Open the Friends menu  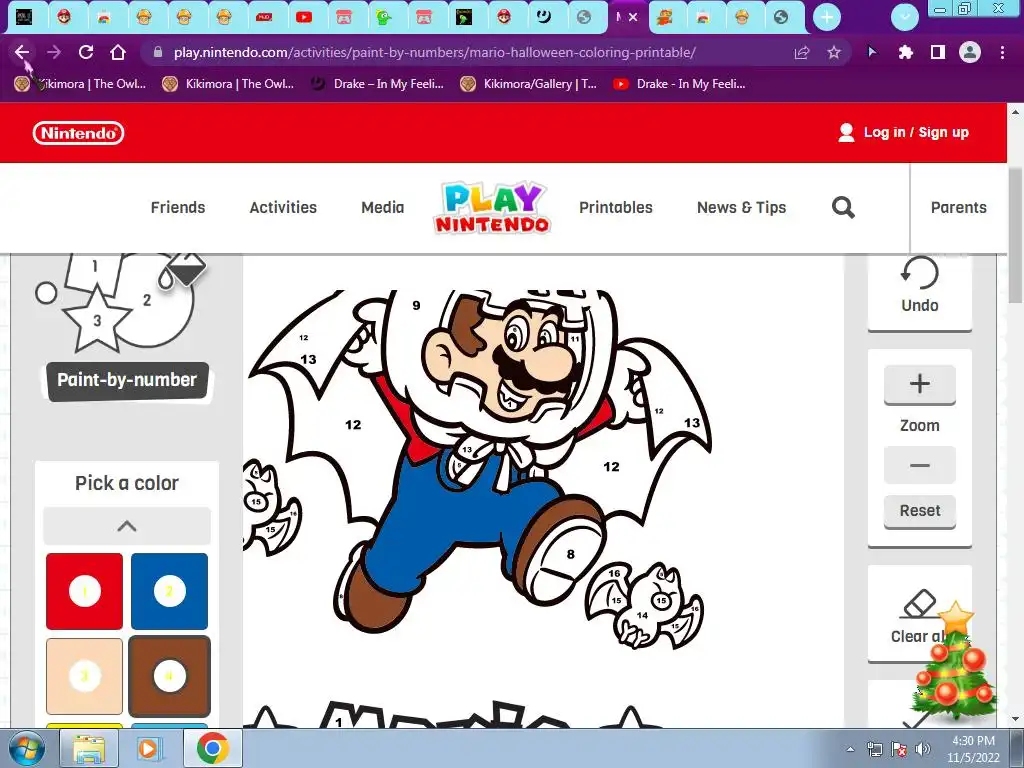click(178, 208)
